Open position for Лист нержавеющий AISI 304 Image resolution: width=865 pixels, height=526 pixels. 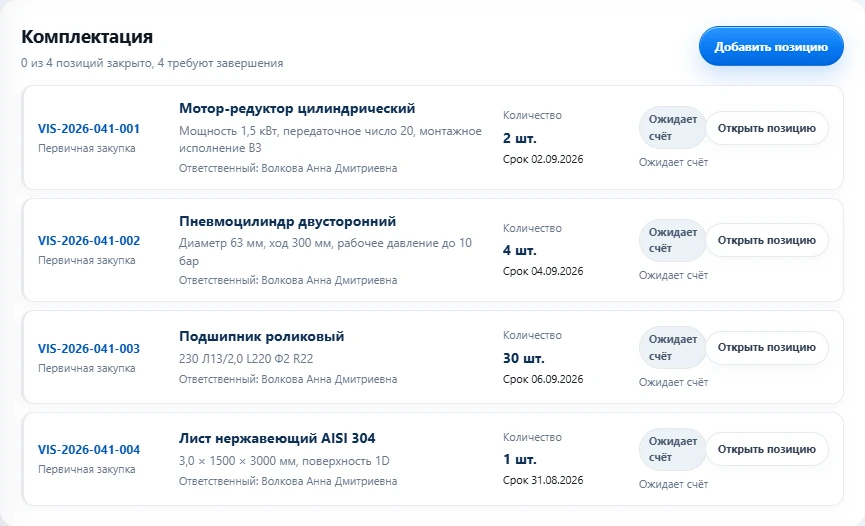click(x=766, y=449)
